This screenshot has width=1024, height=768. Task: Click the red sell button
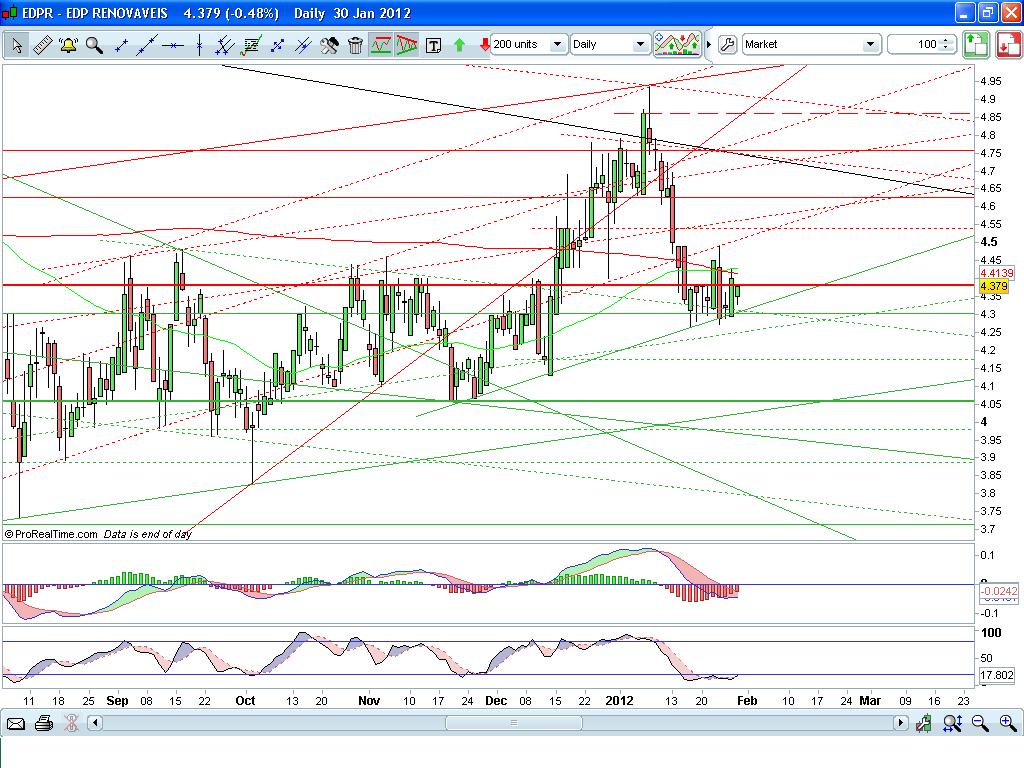tap(1008, 44)
